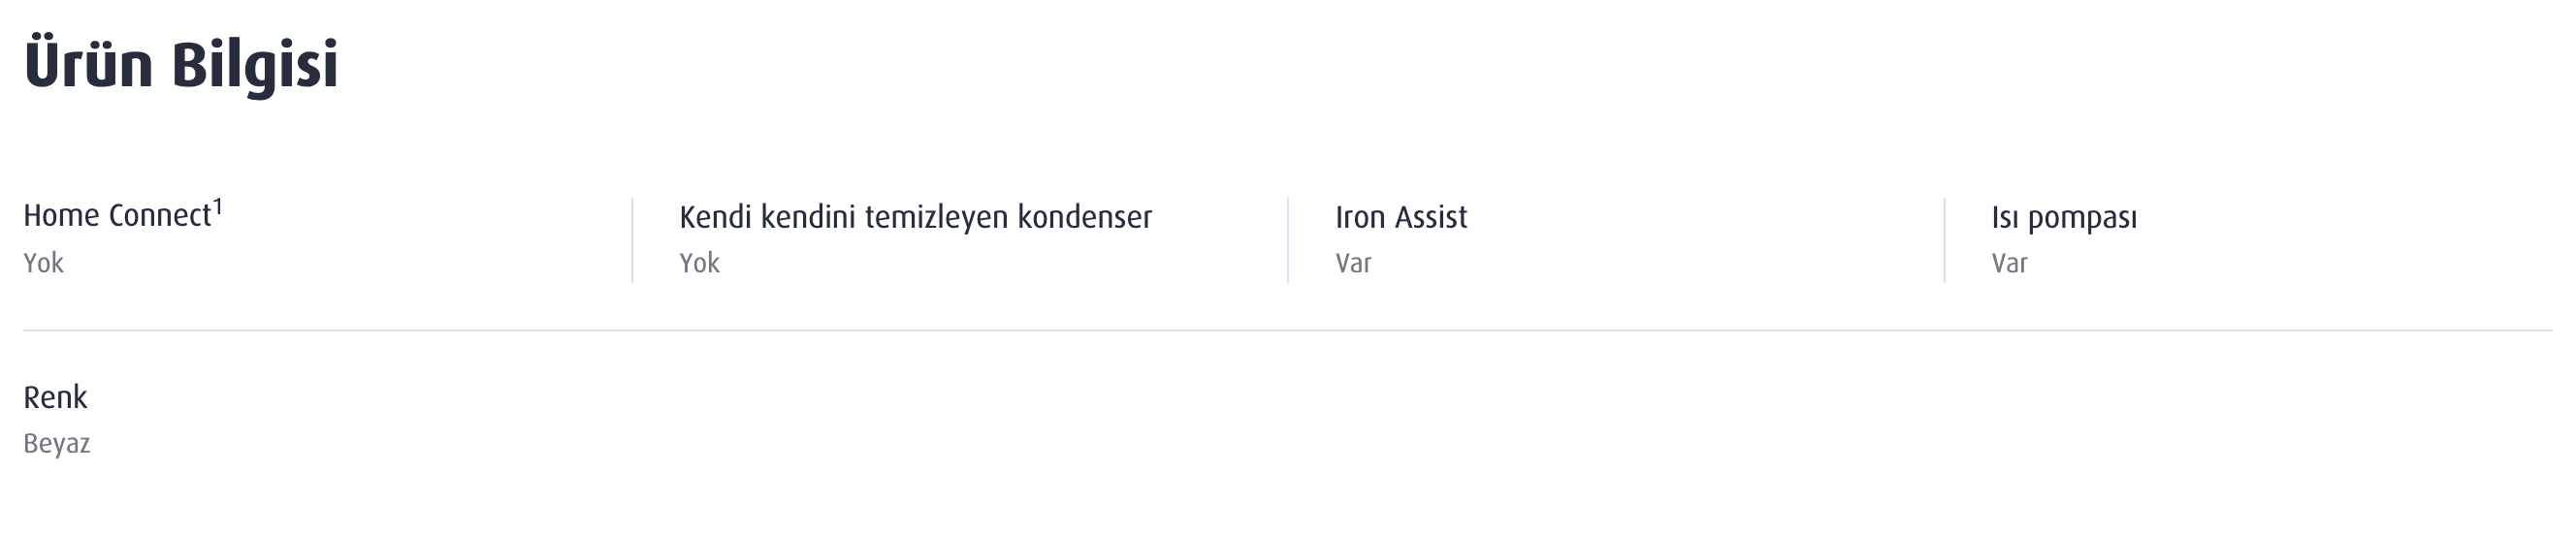
Task: Open the Home Connect footnote superscript 1
Action: (x=218, y=207)
